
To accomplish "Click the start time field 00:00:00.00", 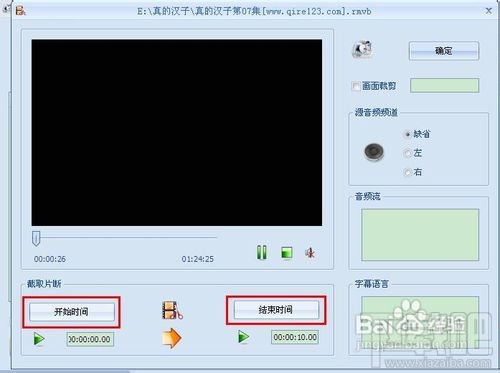I will (x=90, y=339).
